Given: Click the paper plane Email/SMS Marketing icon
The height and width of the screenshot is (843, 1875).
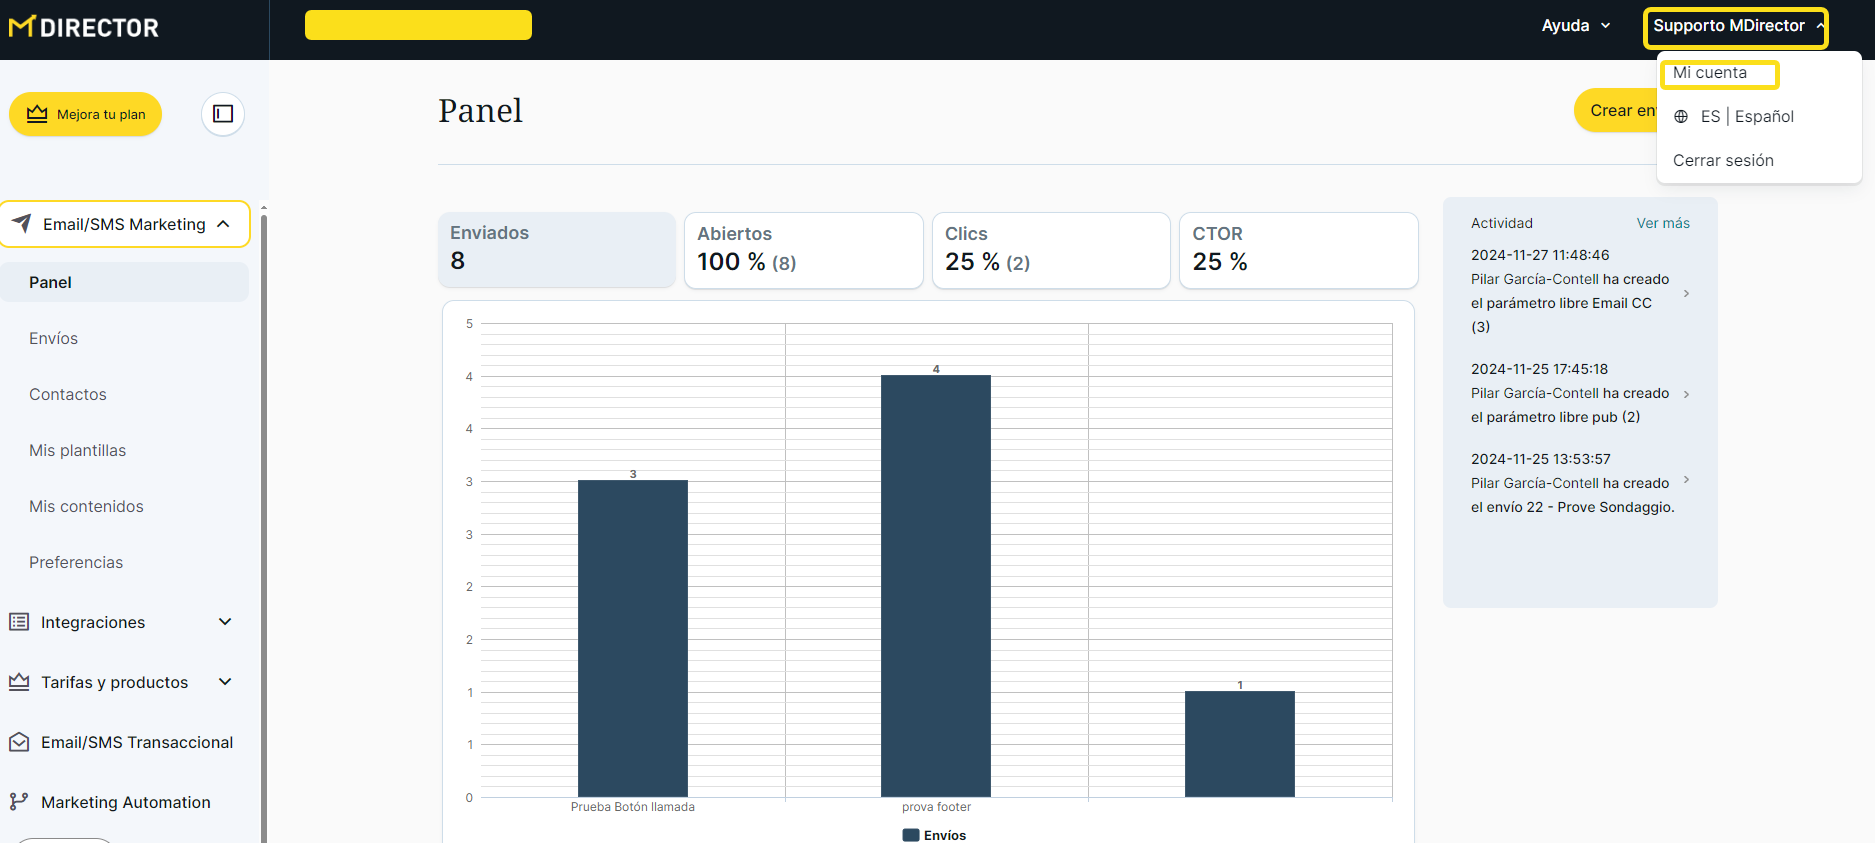Looking at the screenshot, I should [x=22, y=224].
